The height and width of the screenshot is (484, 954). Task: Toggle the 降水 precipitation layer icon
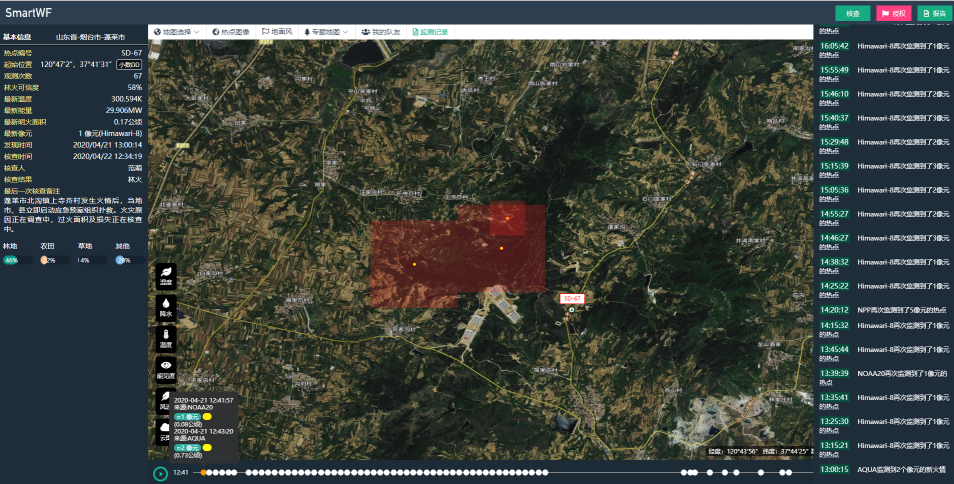[166, 307]
